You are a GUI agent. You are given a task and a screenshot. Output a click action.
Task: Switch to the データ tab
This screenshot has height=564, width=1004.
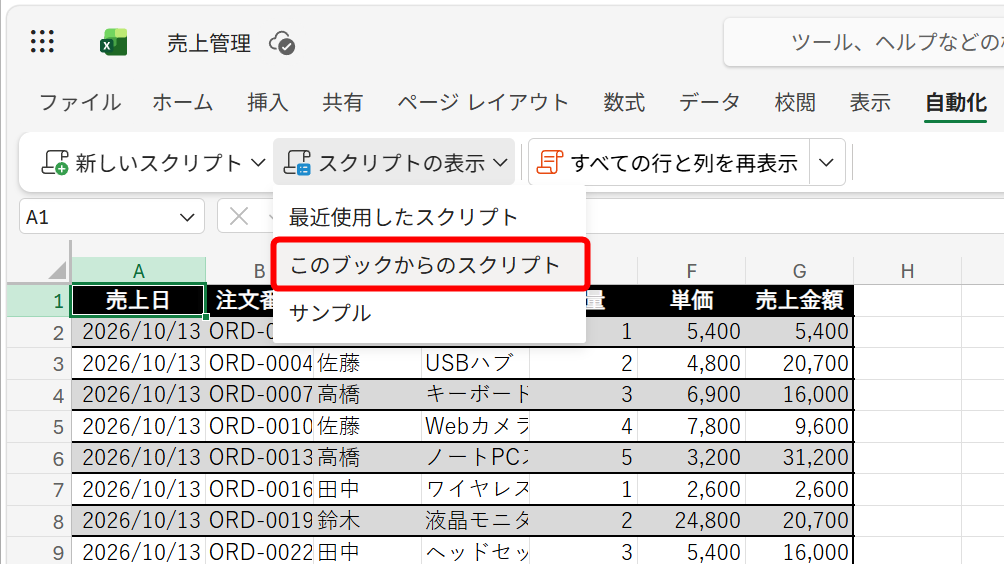(x=709, y=102)
